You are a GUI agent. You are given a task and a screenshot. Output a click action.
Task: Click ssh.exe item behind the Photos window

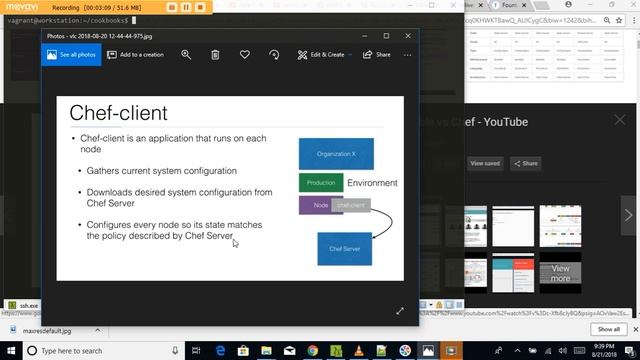pyautogui.click(x=23, y=305)
